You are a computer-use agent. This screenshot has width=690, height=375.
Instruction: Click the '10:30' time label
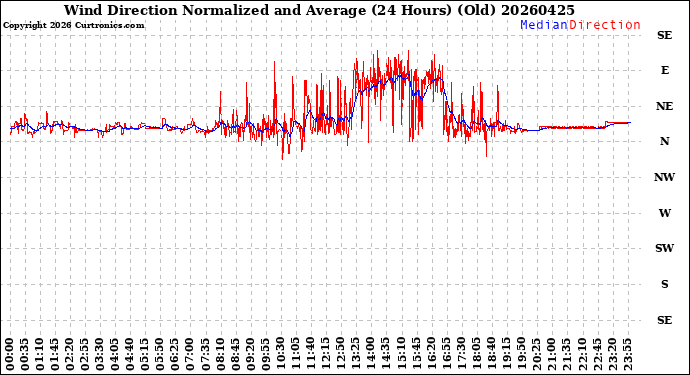280,354
